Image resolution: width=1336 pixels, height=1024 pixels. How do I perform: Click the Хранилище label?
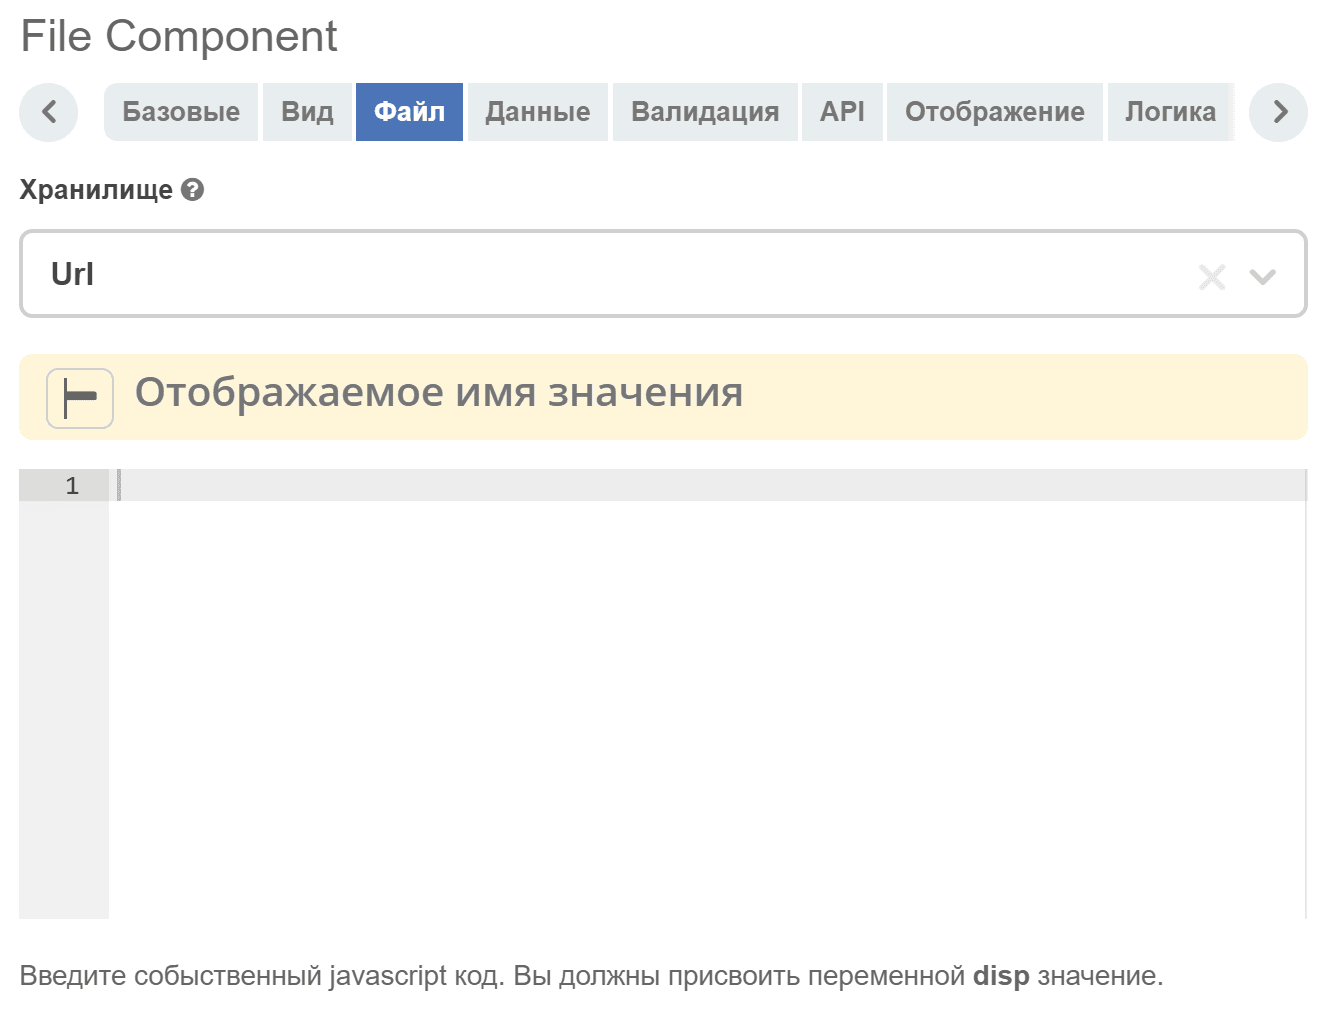click(96, 189)
